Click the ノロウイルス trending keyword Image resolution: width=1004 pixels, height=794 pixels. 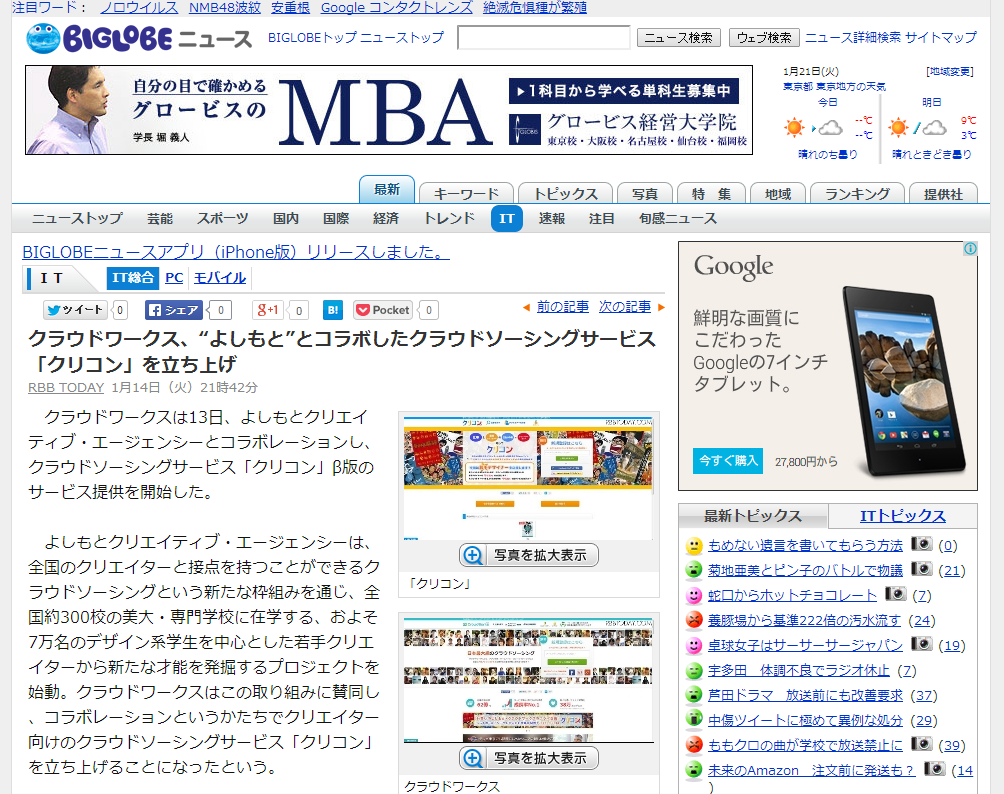tap(139, 8)
